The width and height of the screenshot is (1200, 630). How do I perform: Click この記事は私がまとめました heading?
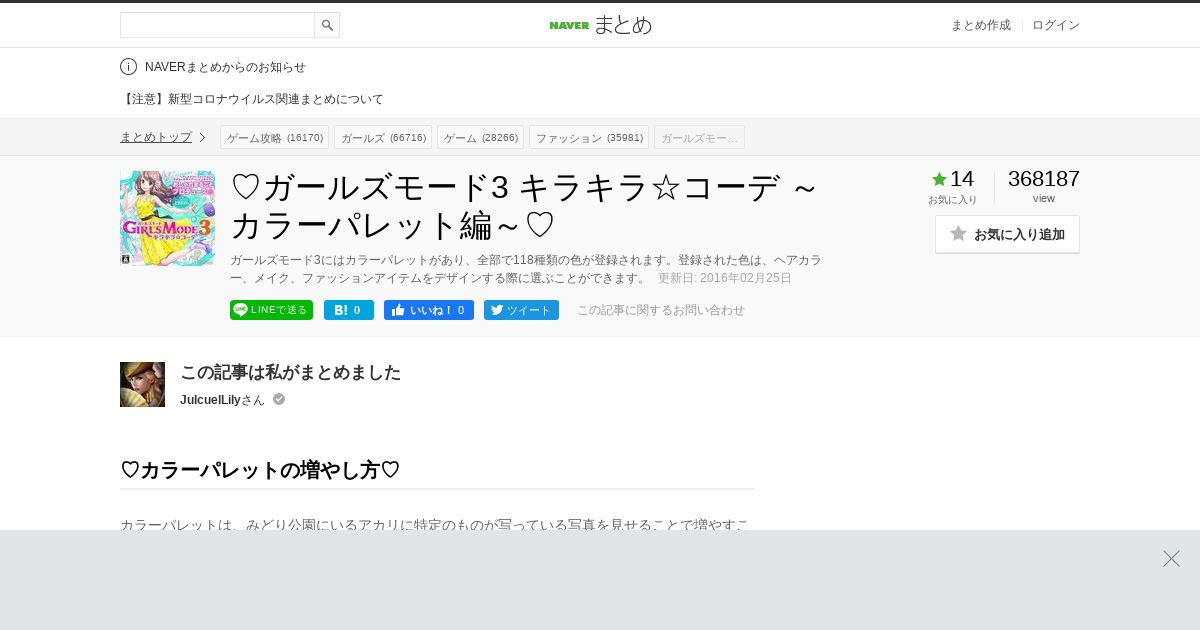290,372
